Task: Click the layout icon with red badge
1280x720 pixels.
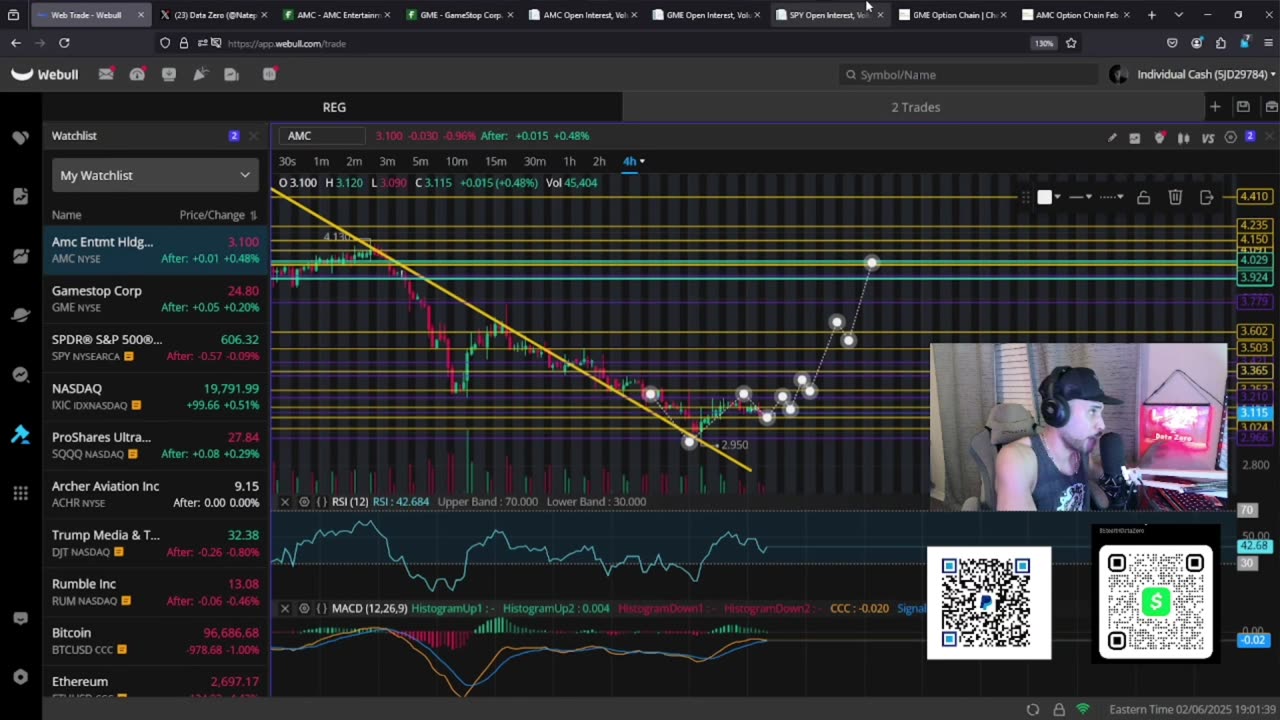Action: 269,74
